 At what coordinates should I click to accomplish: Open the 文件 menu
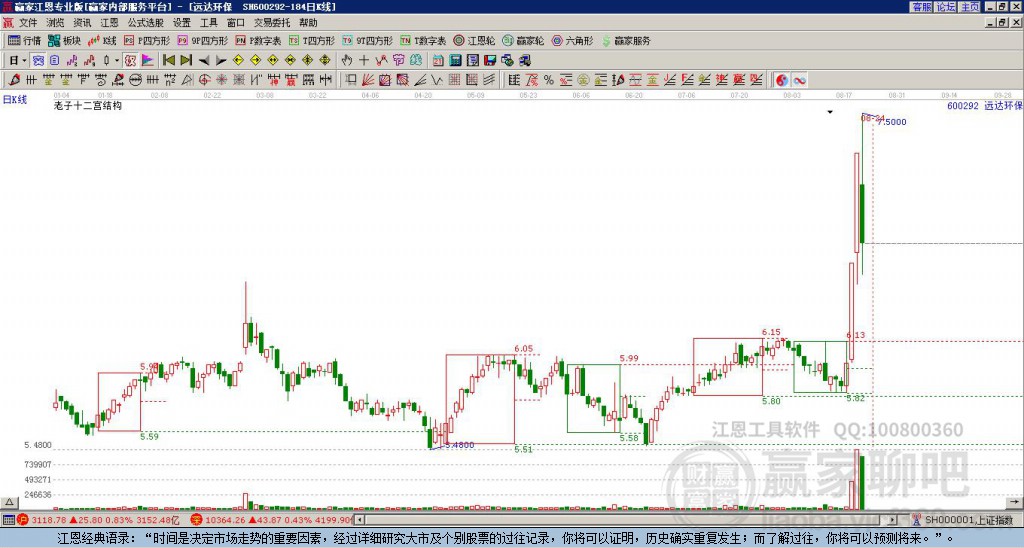pyautogui.click(x=28, y=23)
